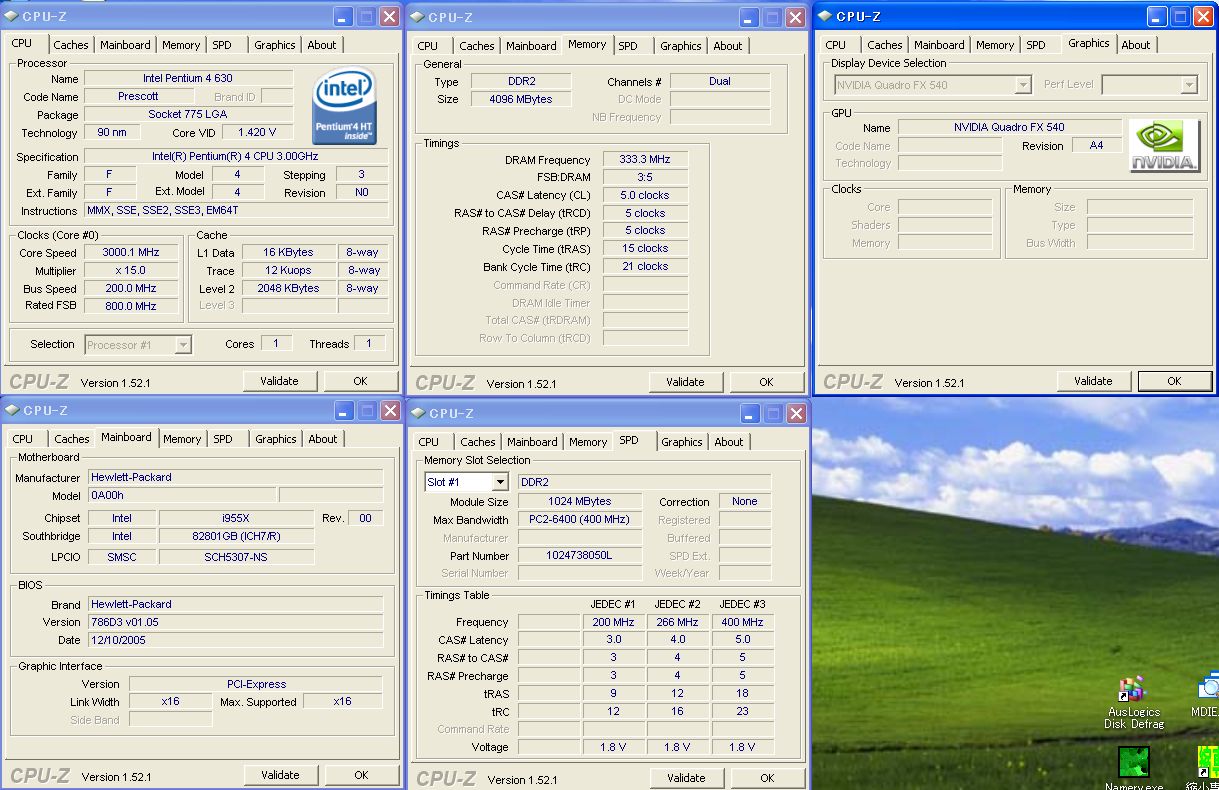Open the NVIDIA Quadro FX 540 display device dropdown
Screen dimensions: 1219x790
1023,85
